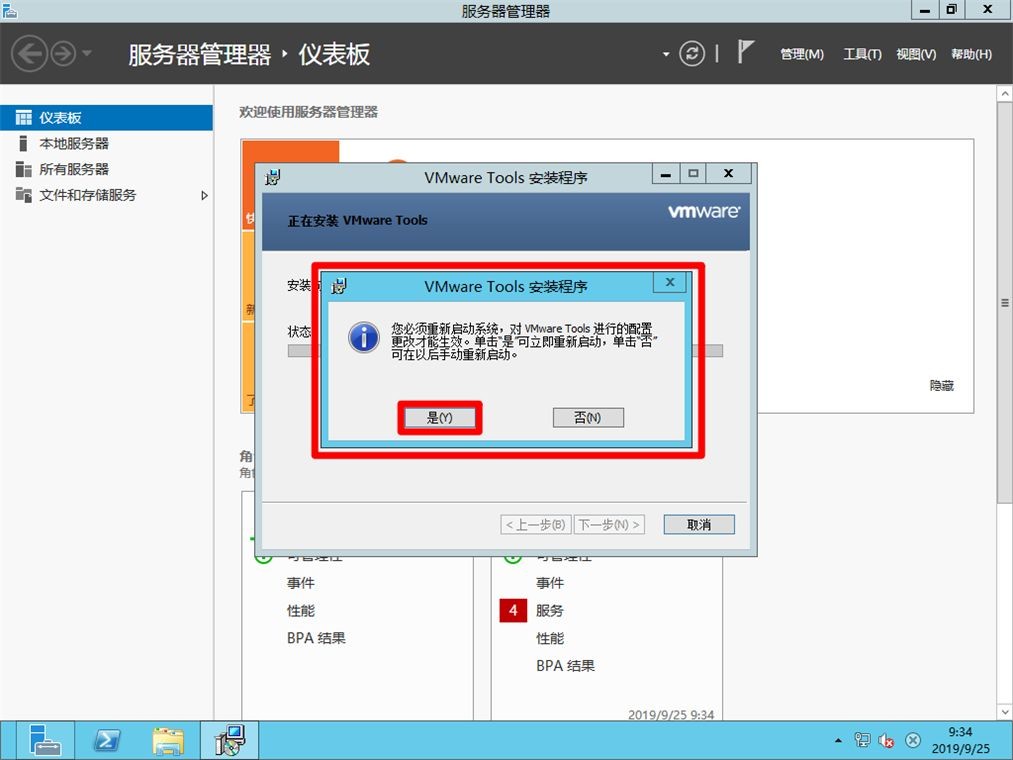This screenshot has height=760, width=1013.
Task: Click the Server Manager scrollbar up arrow
Action: point(1005,94)
